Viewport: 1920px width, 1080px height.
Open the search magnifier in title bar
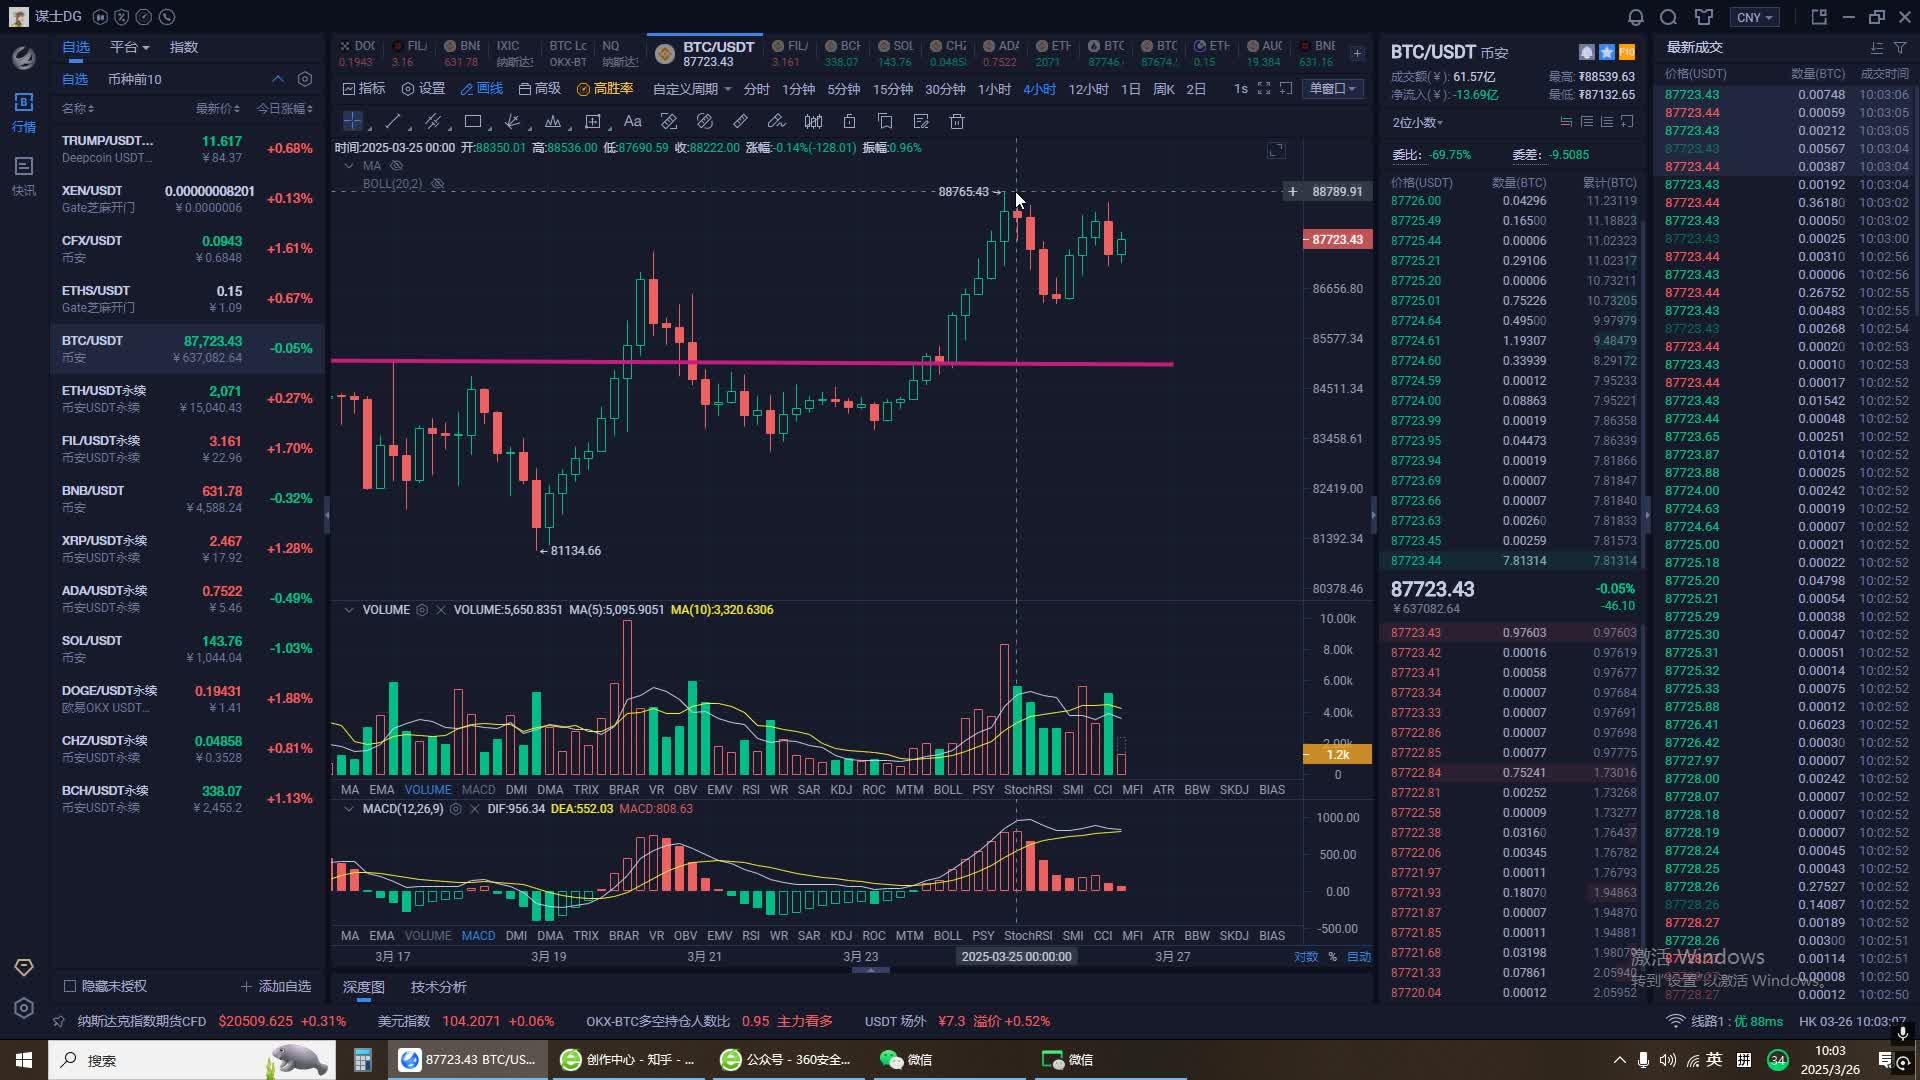click(1669, 17)
